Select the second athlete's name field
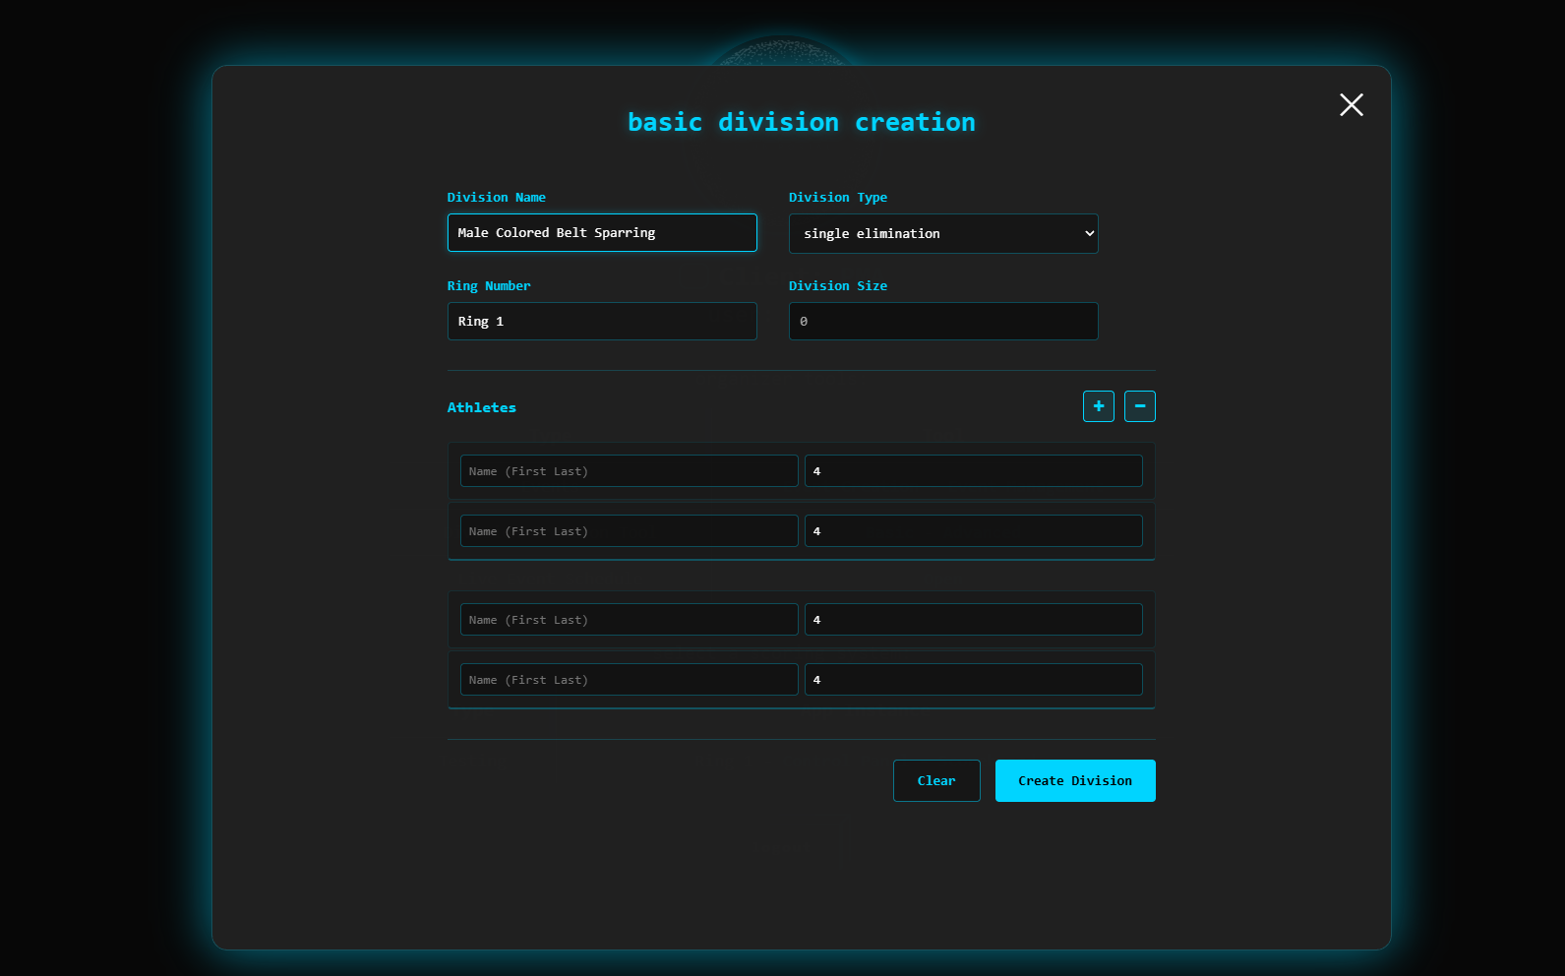The image size is (1565, 976). pos(629,531)
